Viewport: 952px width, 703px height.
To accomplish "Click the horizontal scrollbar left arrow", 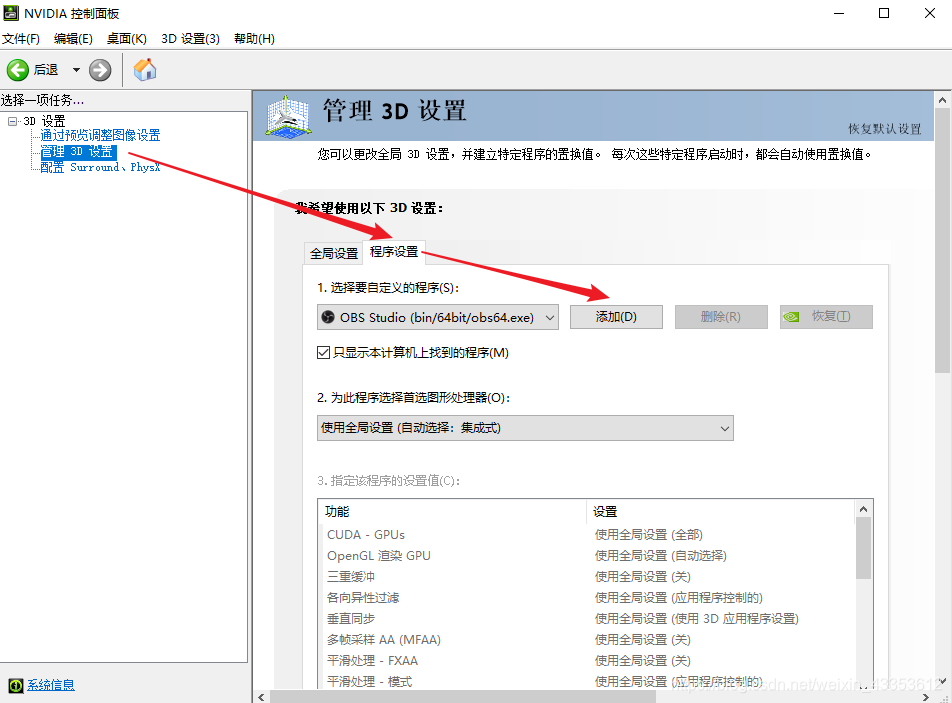I will (261, 697).
